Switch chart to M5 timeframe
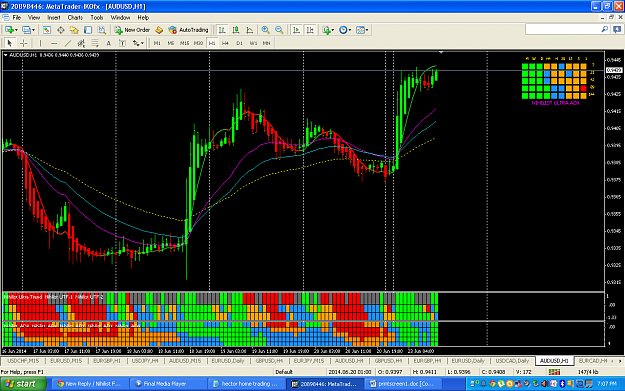Screen dimensions: 625x391 coord(171,43)
